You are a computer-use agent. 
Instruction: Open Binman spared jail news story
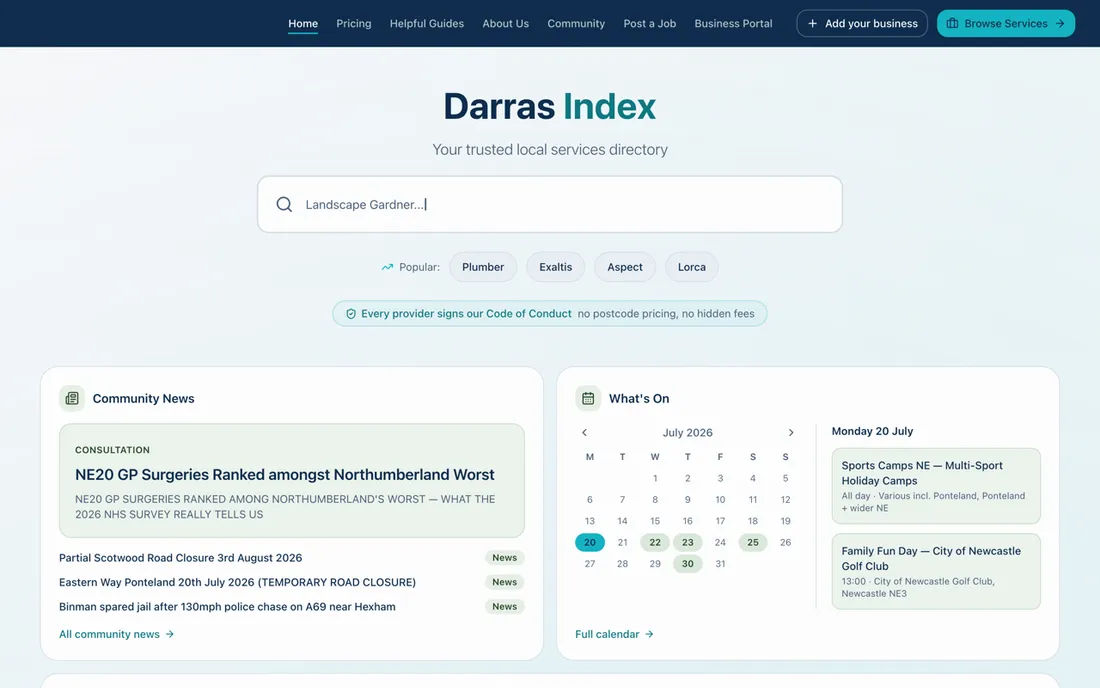click(227, 607)
